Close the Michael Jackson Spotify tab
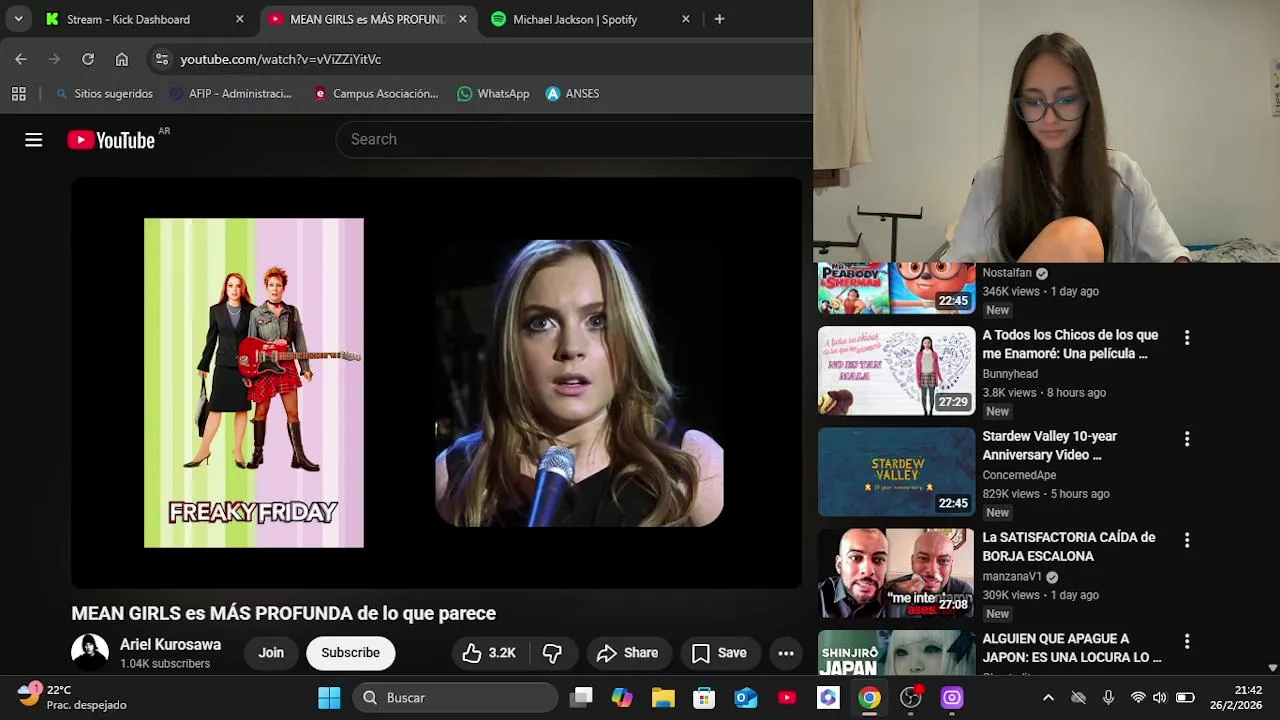Screen dimensions: 1280x720 [685, 19]
